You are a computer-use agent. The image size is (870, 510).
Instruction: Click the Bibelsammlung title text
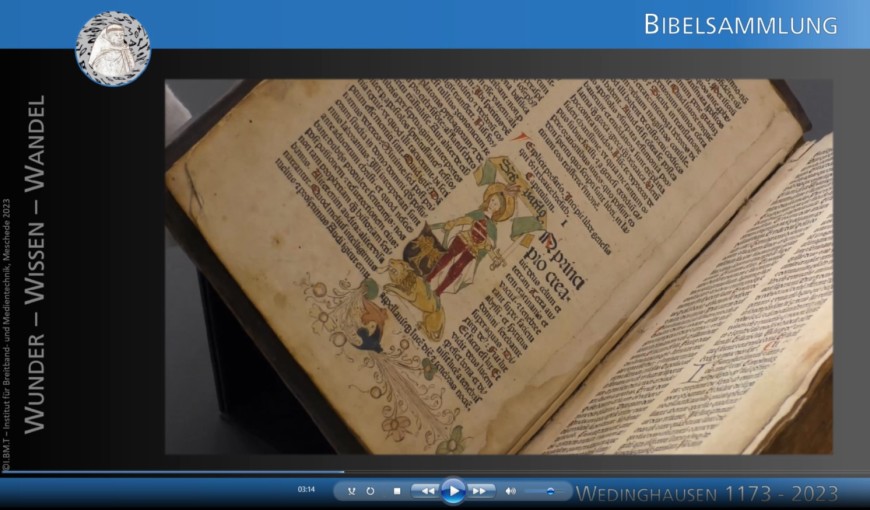[x=740, y=24]
